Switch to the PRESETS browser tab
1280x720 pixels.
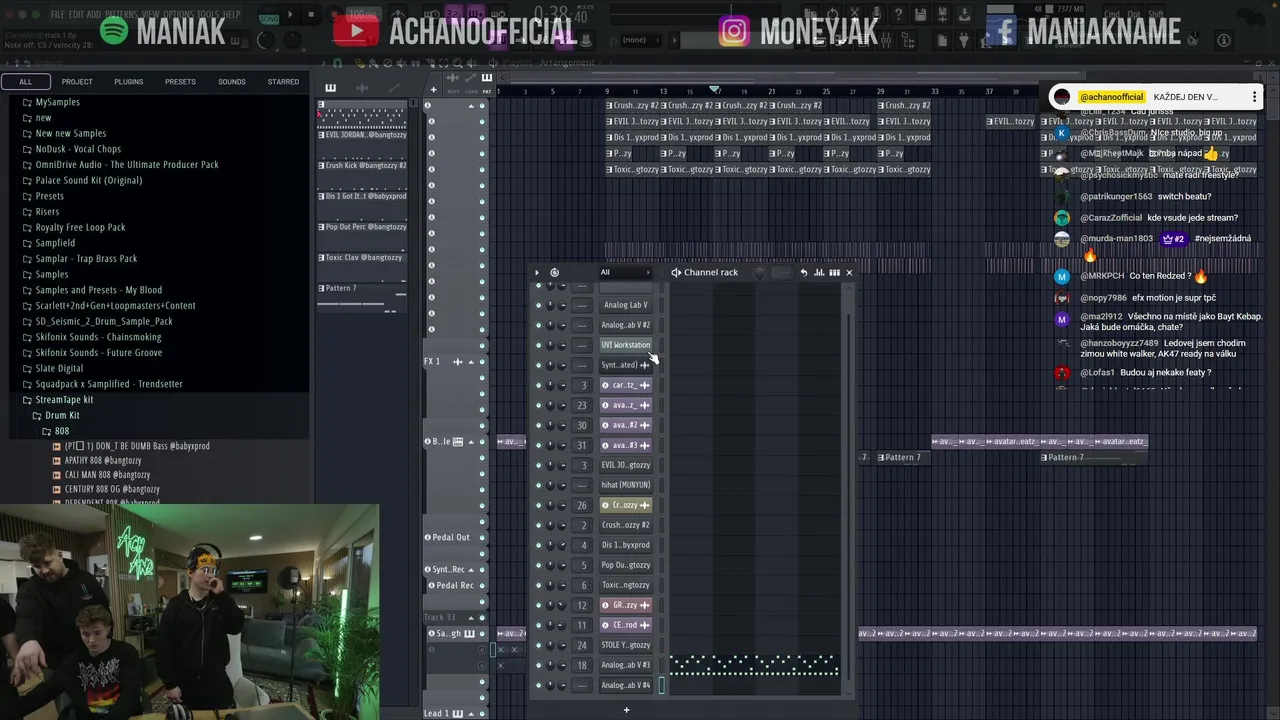(180, 82)
